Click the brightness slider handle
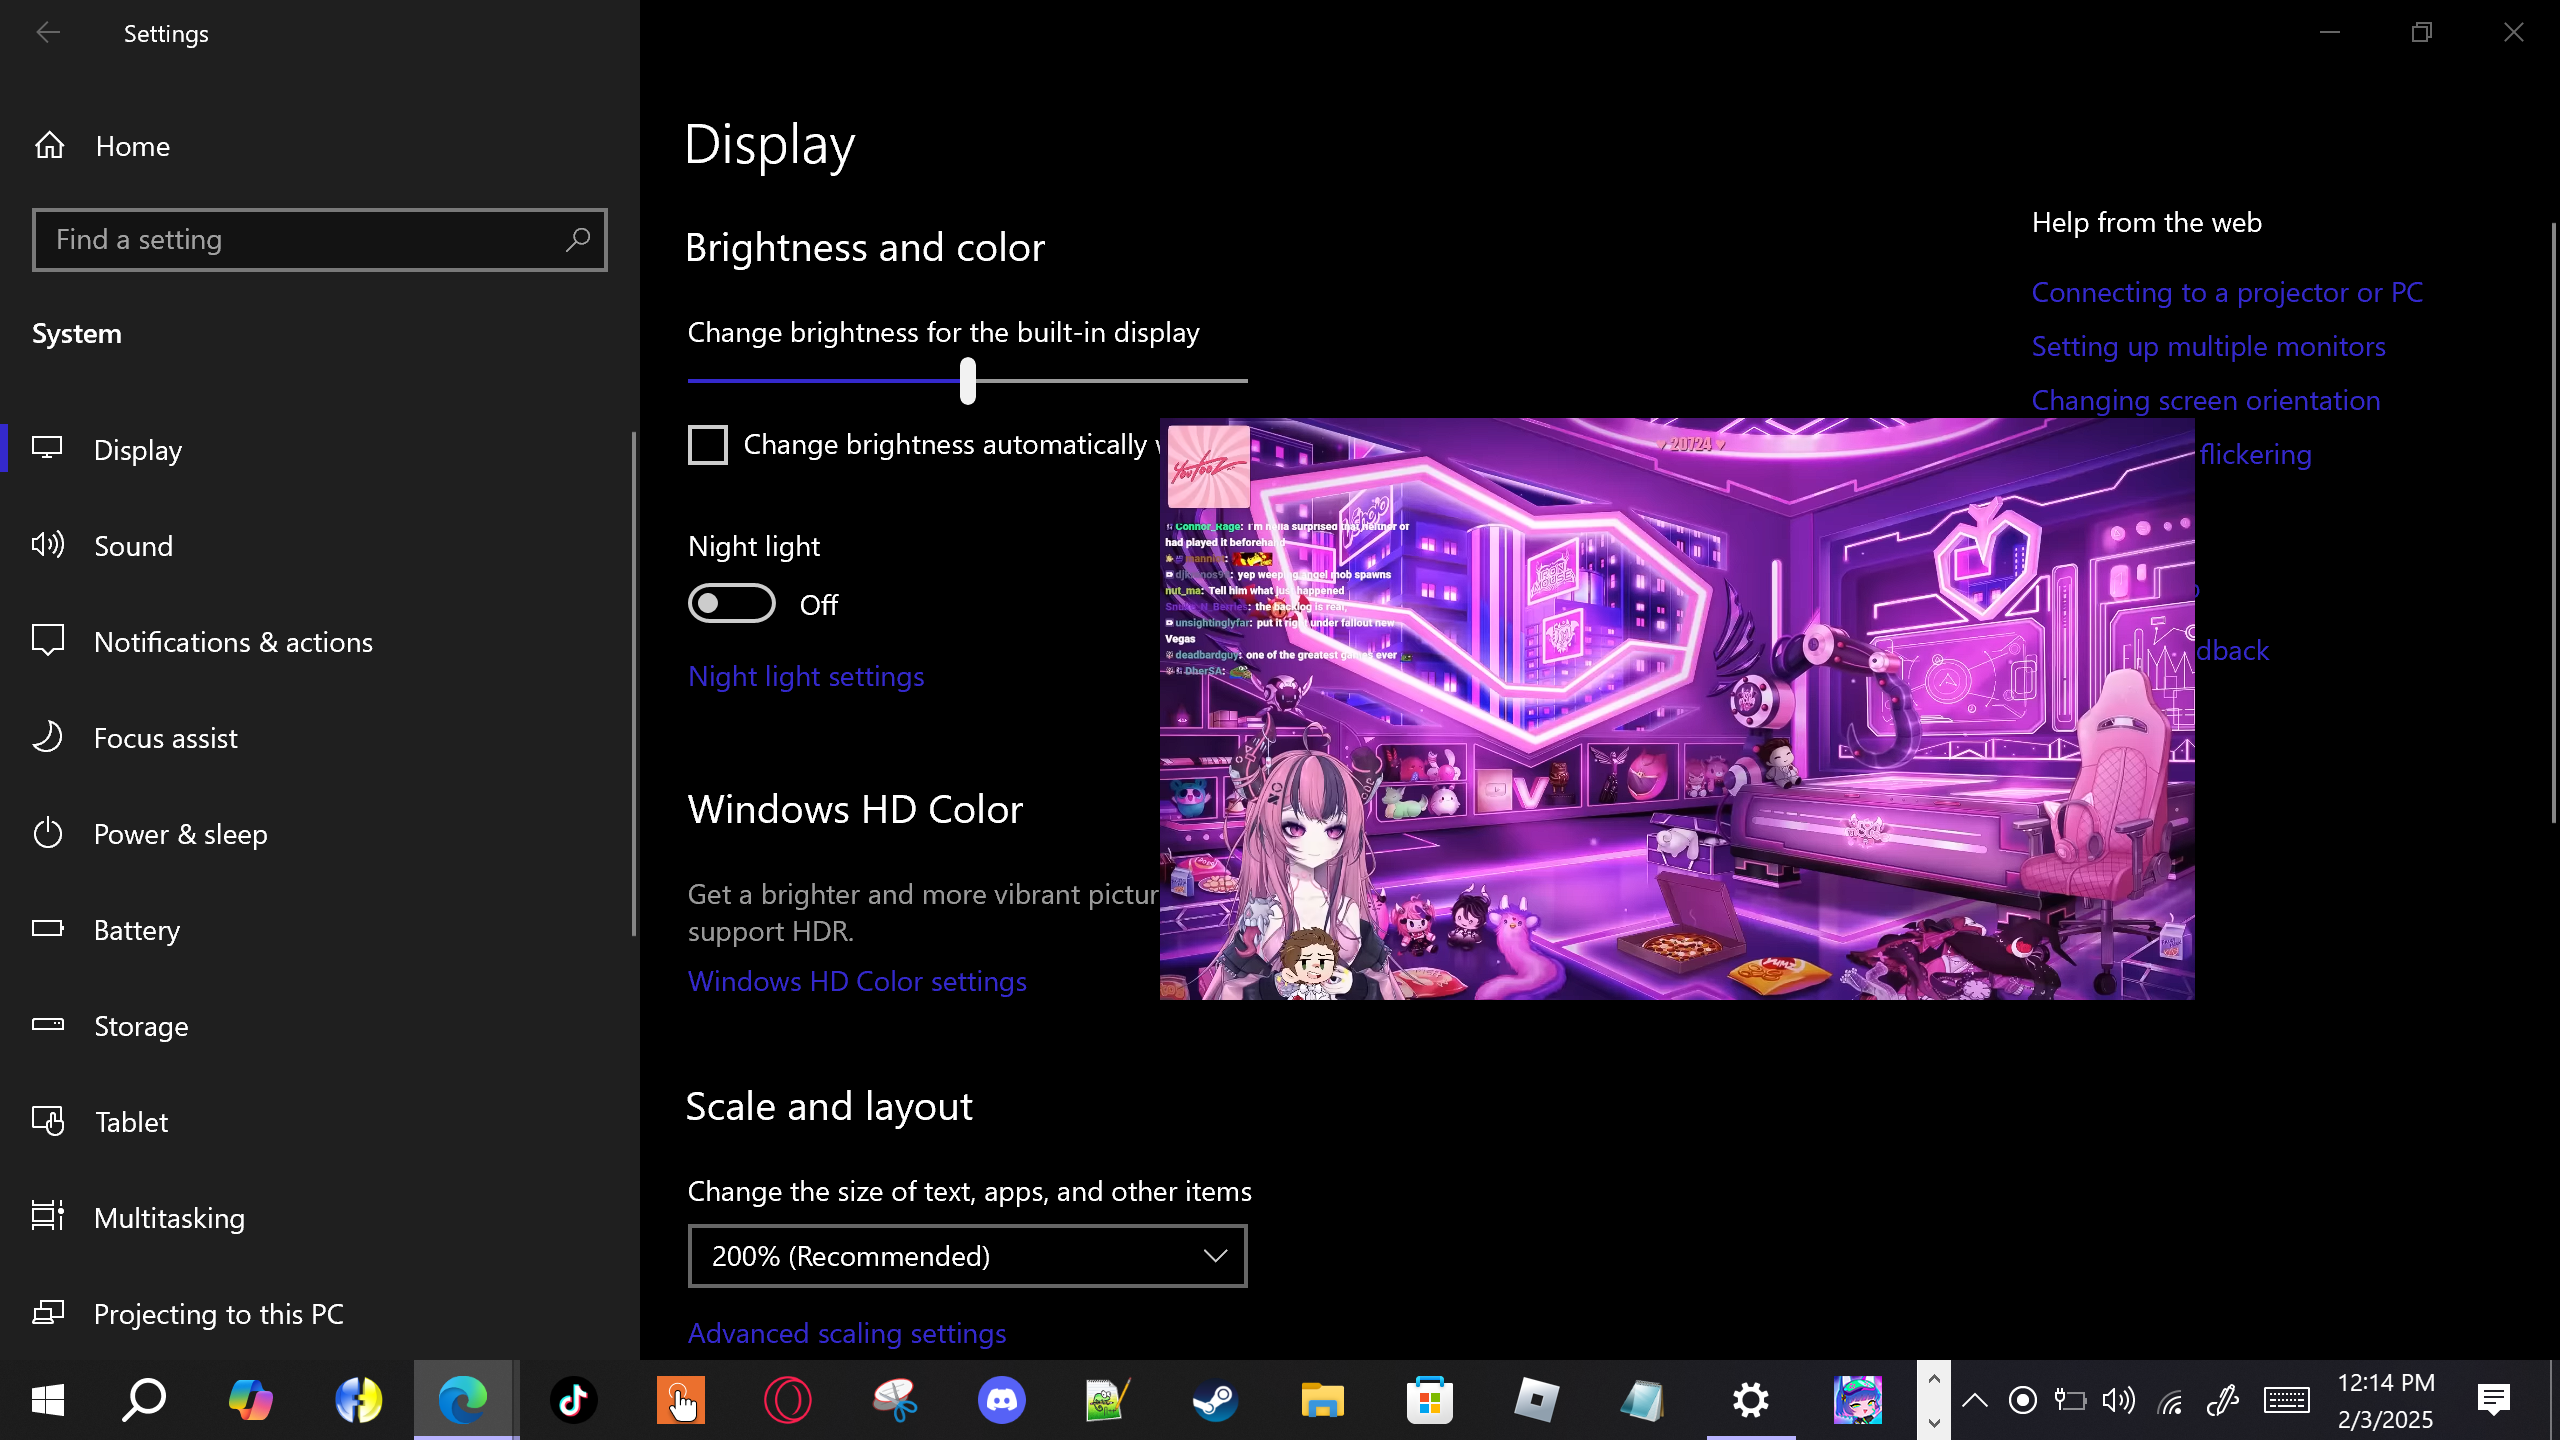Screen dimensions: 2560x1440 pyautogui.click(x=968, y=381)
